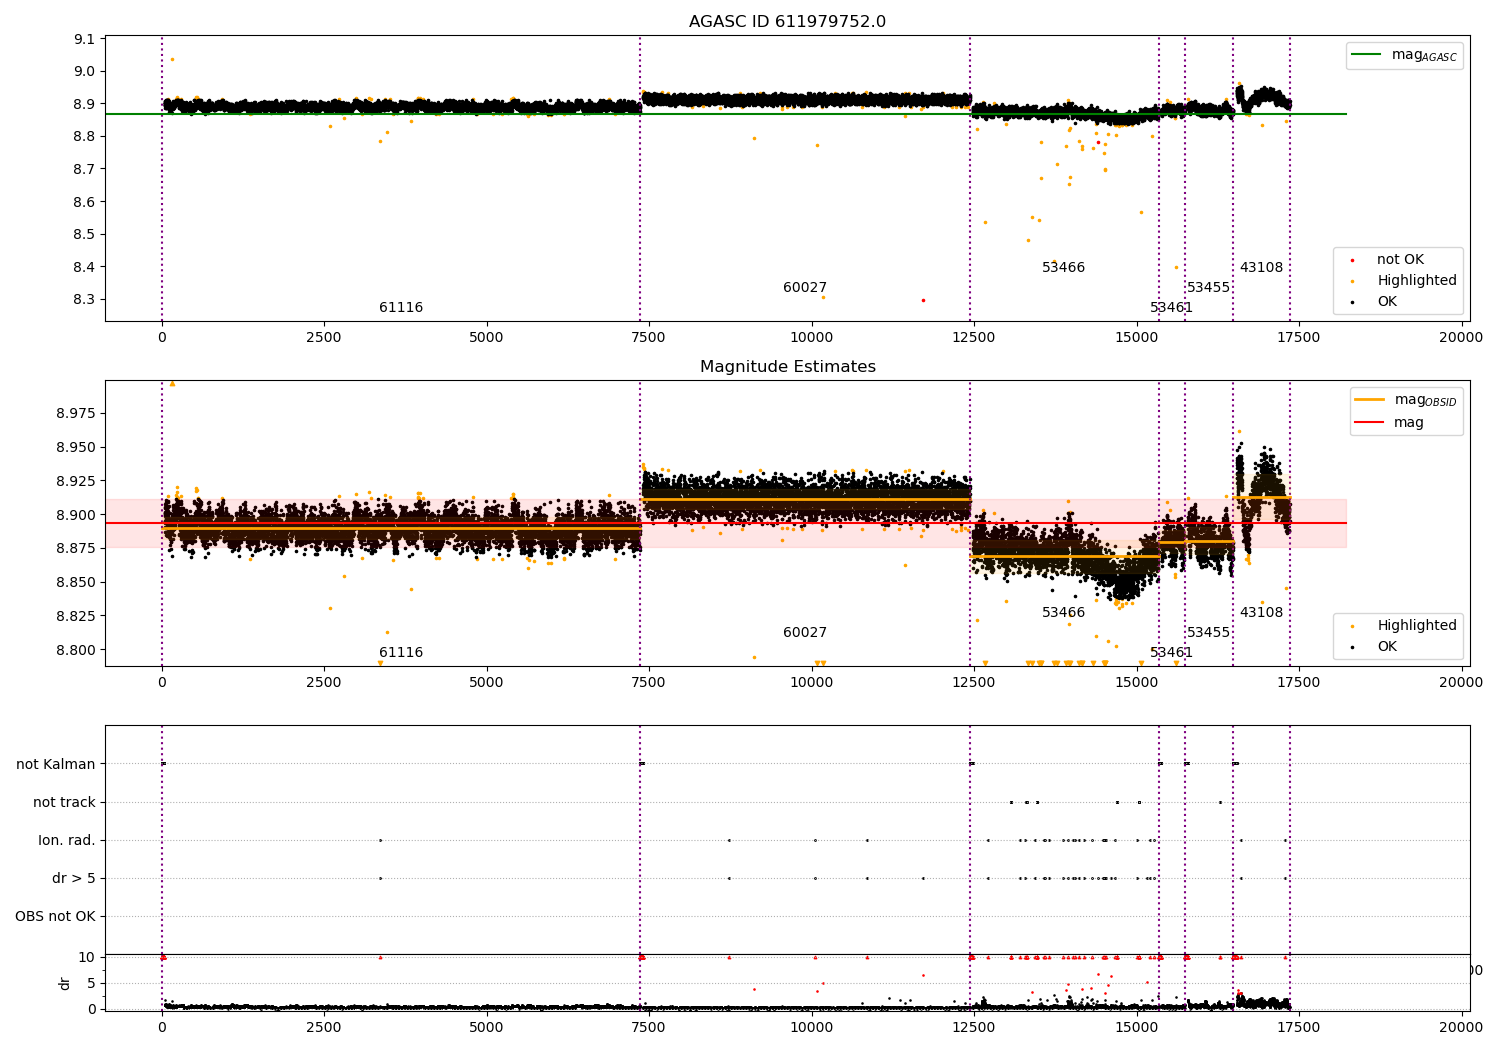The image size is (1500, 1050).
Task: Select the mag OBSID legend entry
Action: pos(1405,400)
